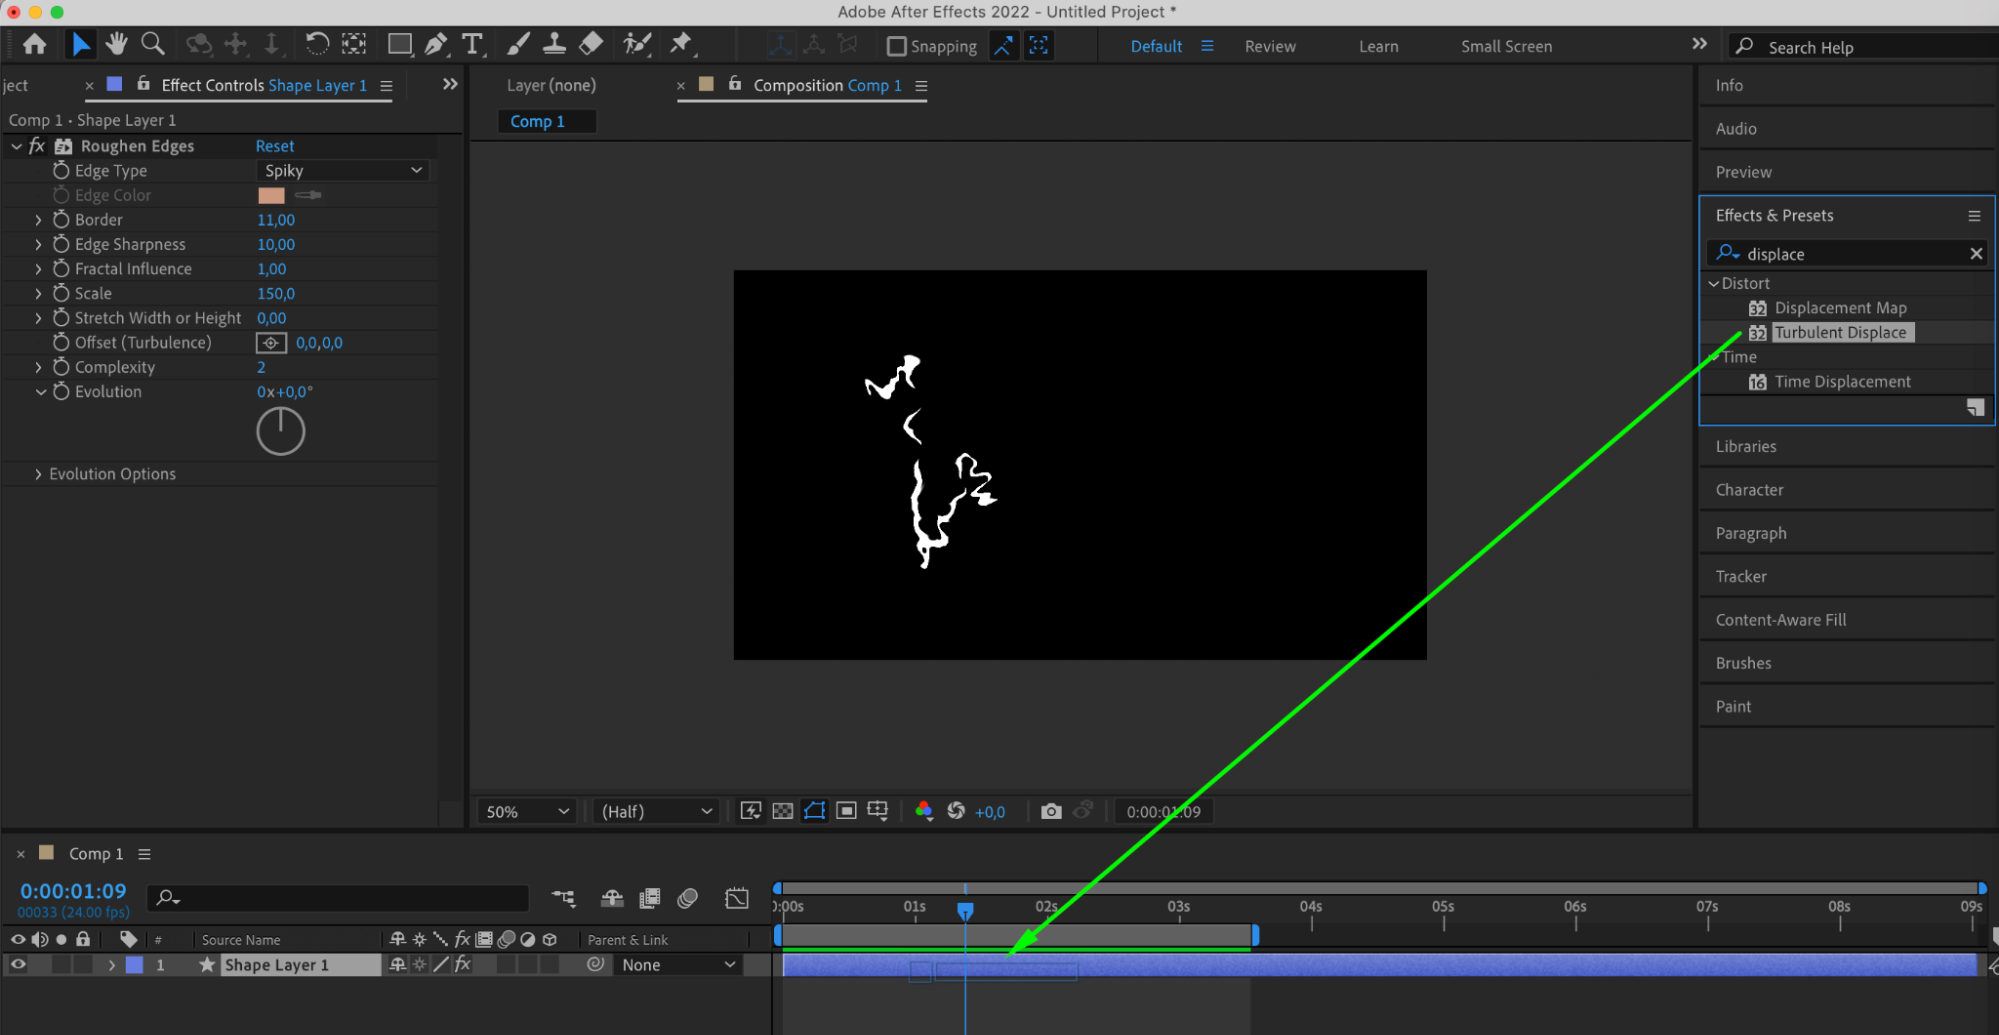Select the Rectangle shape tool

click(x=399, y=44)
